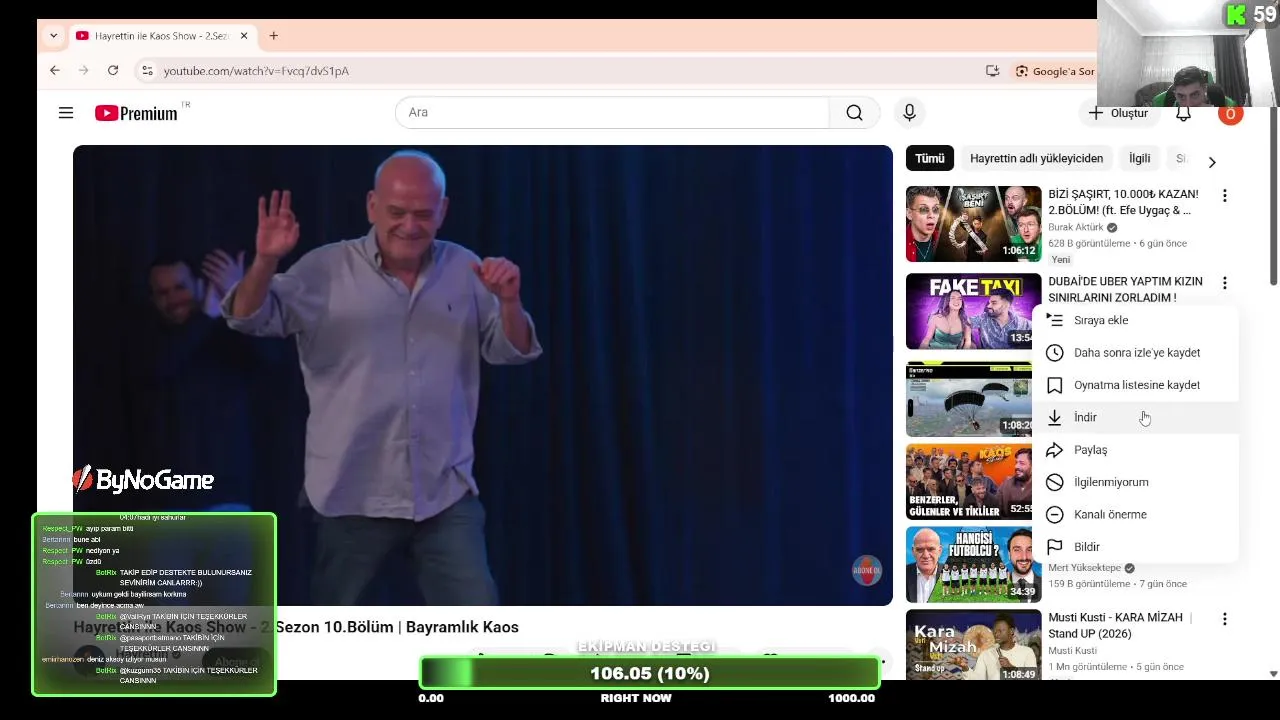Open more options for Musti Kusti video
1280x720 pixels.
click(1224, 620)
